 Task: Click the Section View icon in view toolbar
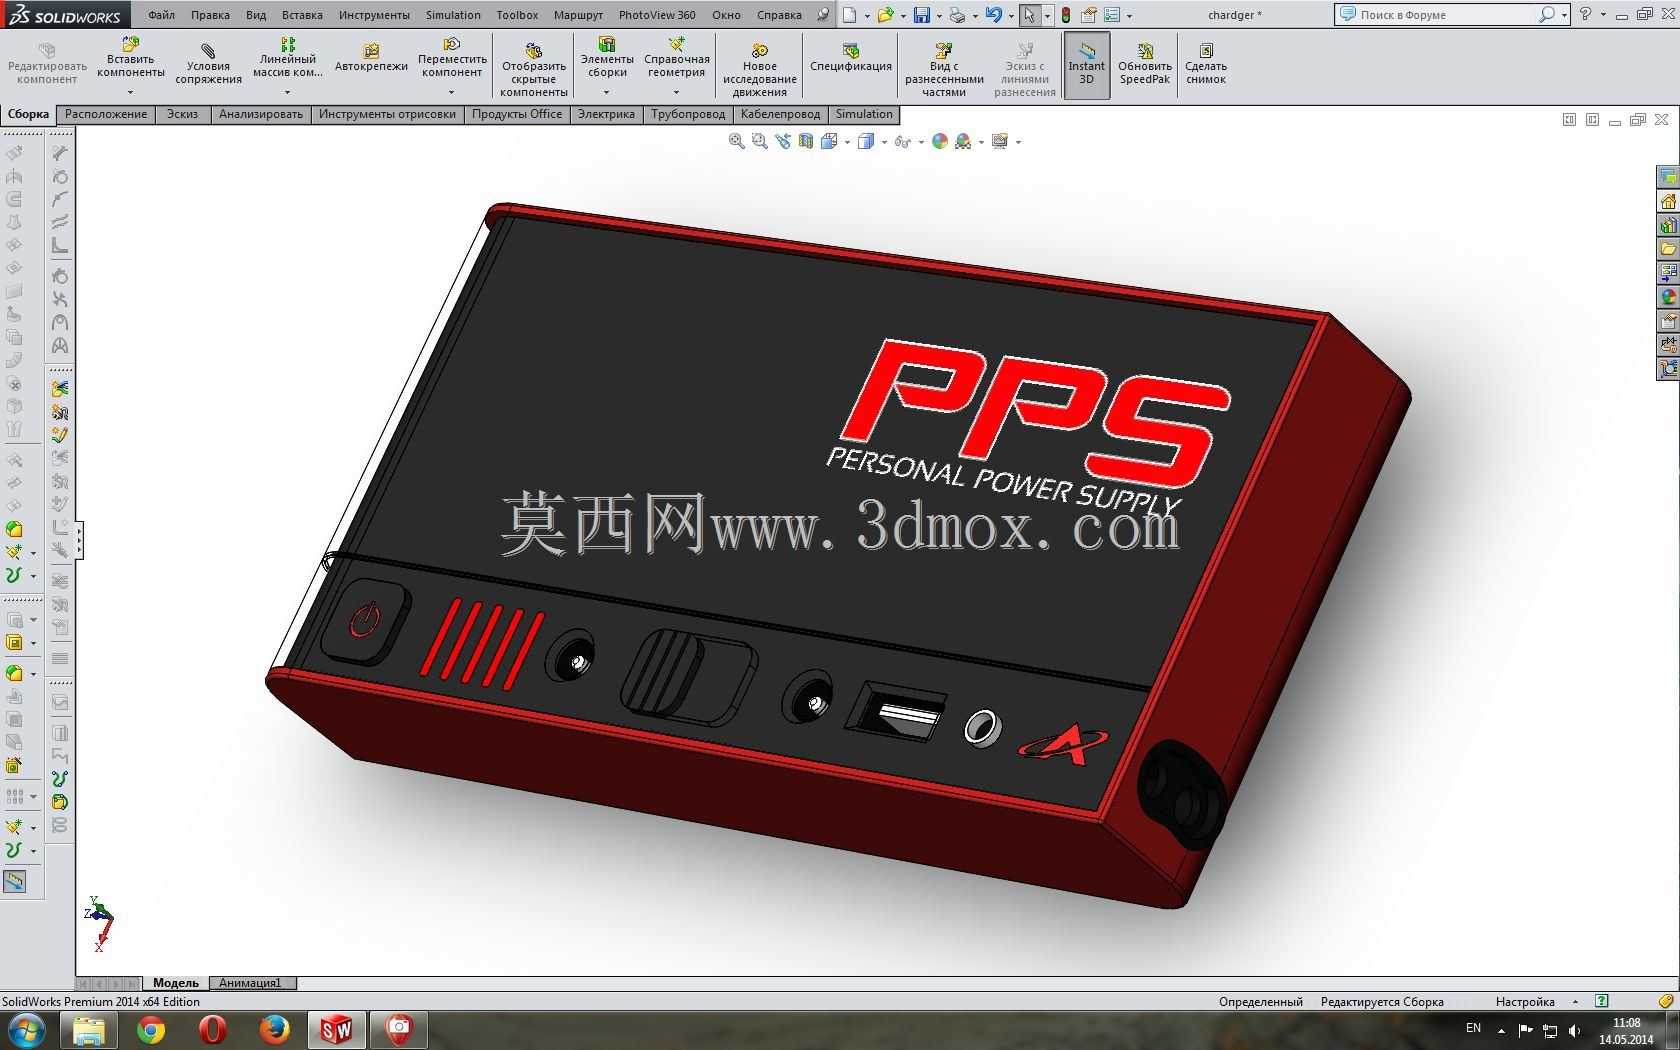coord(806,142)
